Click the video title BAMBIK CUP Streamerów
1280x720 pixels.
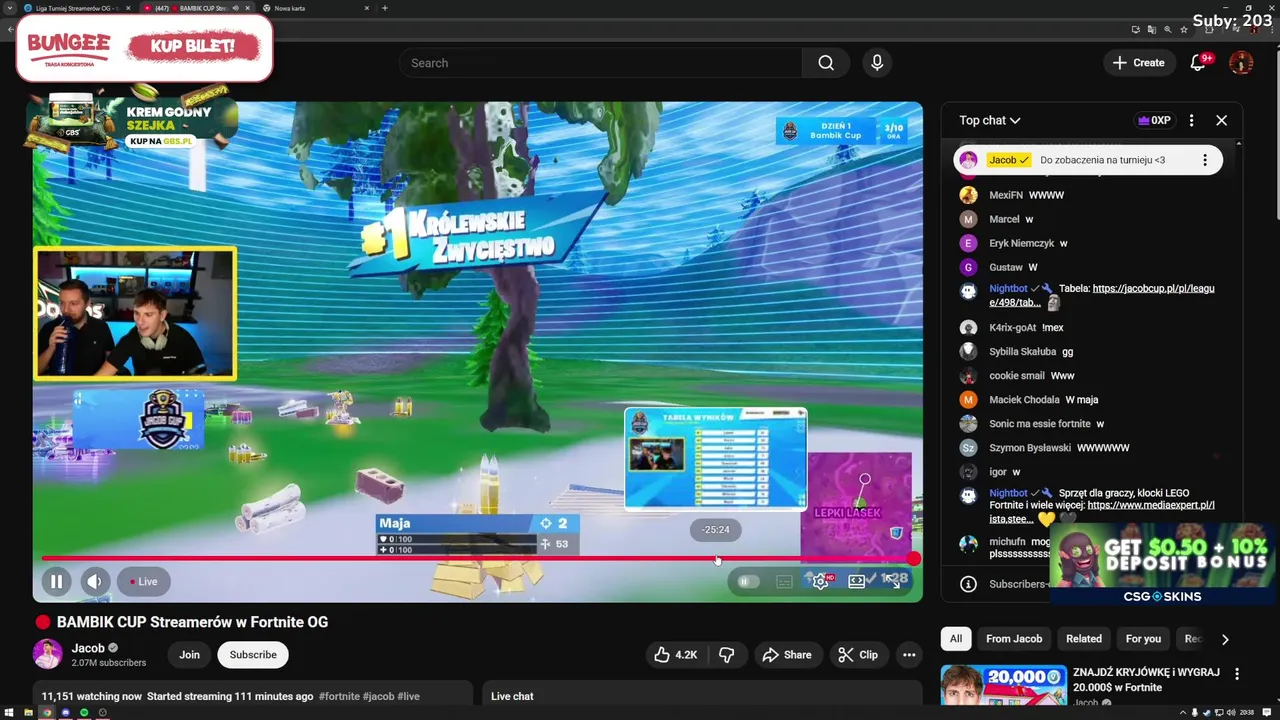click(x=192, y=622)
